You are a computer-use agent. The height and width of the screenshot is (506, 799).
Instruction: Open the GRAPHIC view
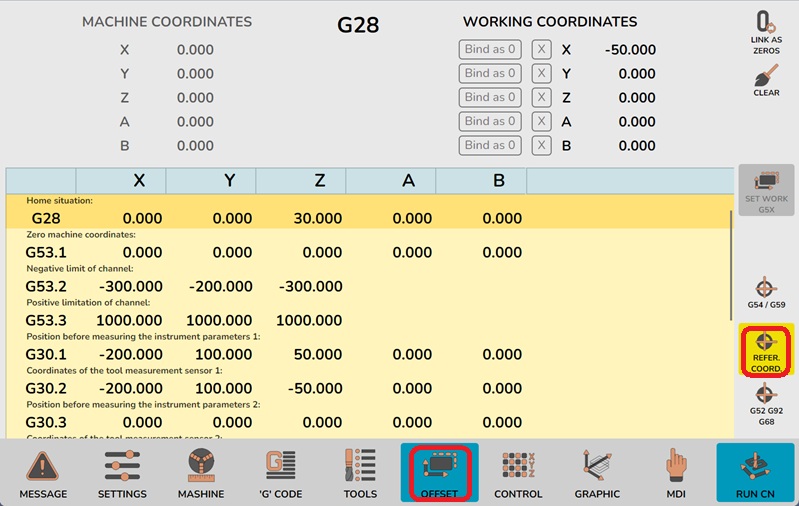[x=598, y=473]
